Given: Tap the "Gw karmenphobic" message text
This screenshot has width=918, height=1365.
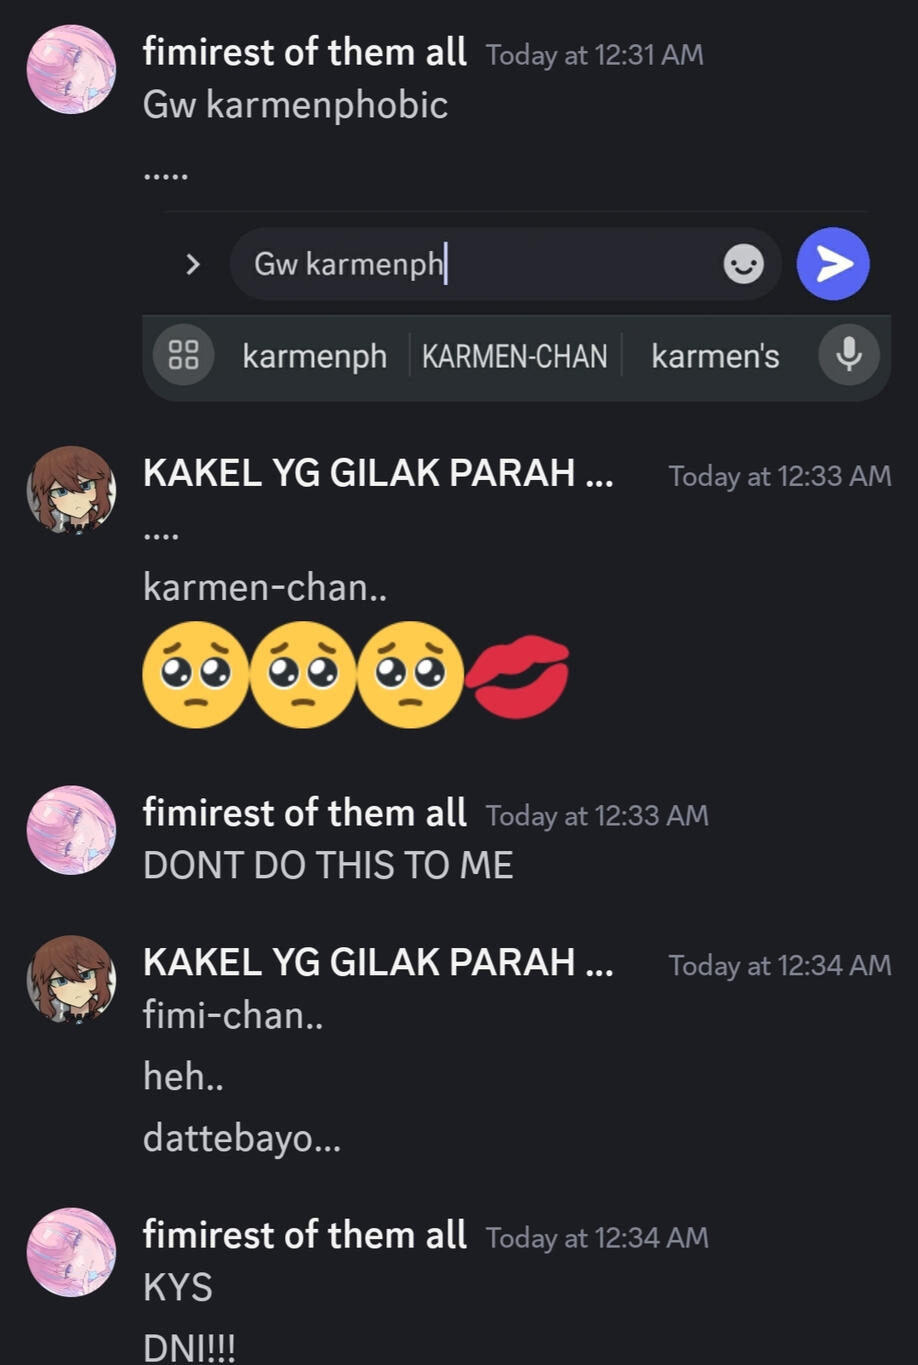Looking at the screenshot, I should (x=295, y=105).
